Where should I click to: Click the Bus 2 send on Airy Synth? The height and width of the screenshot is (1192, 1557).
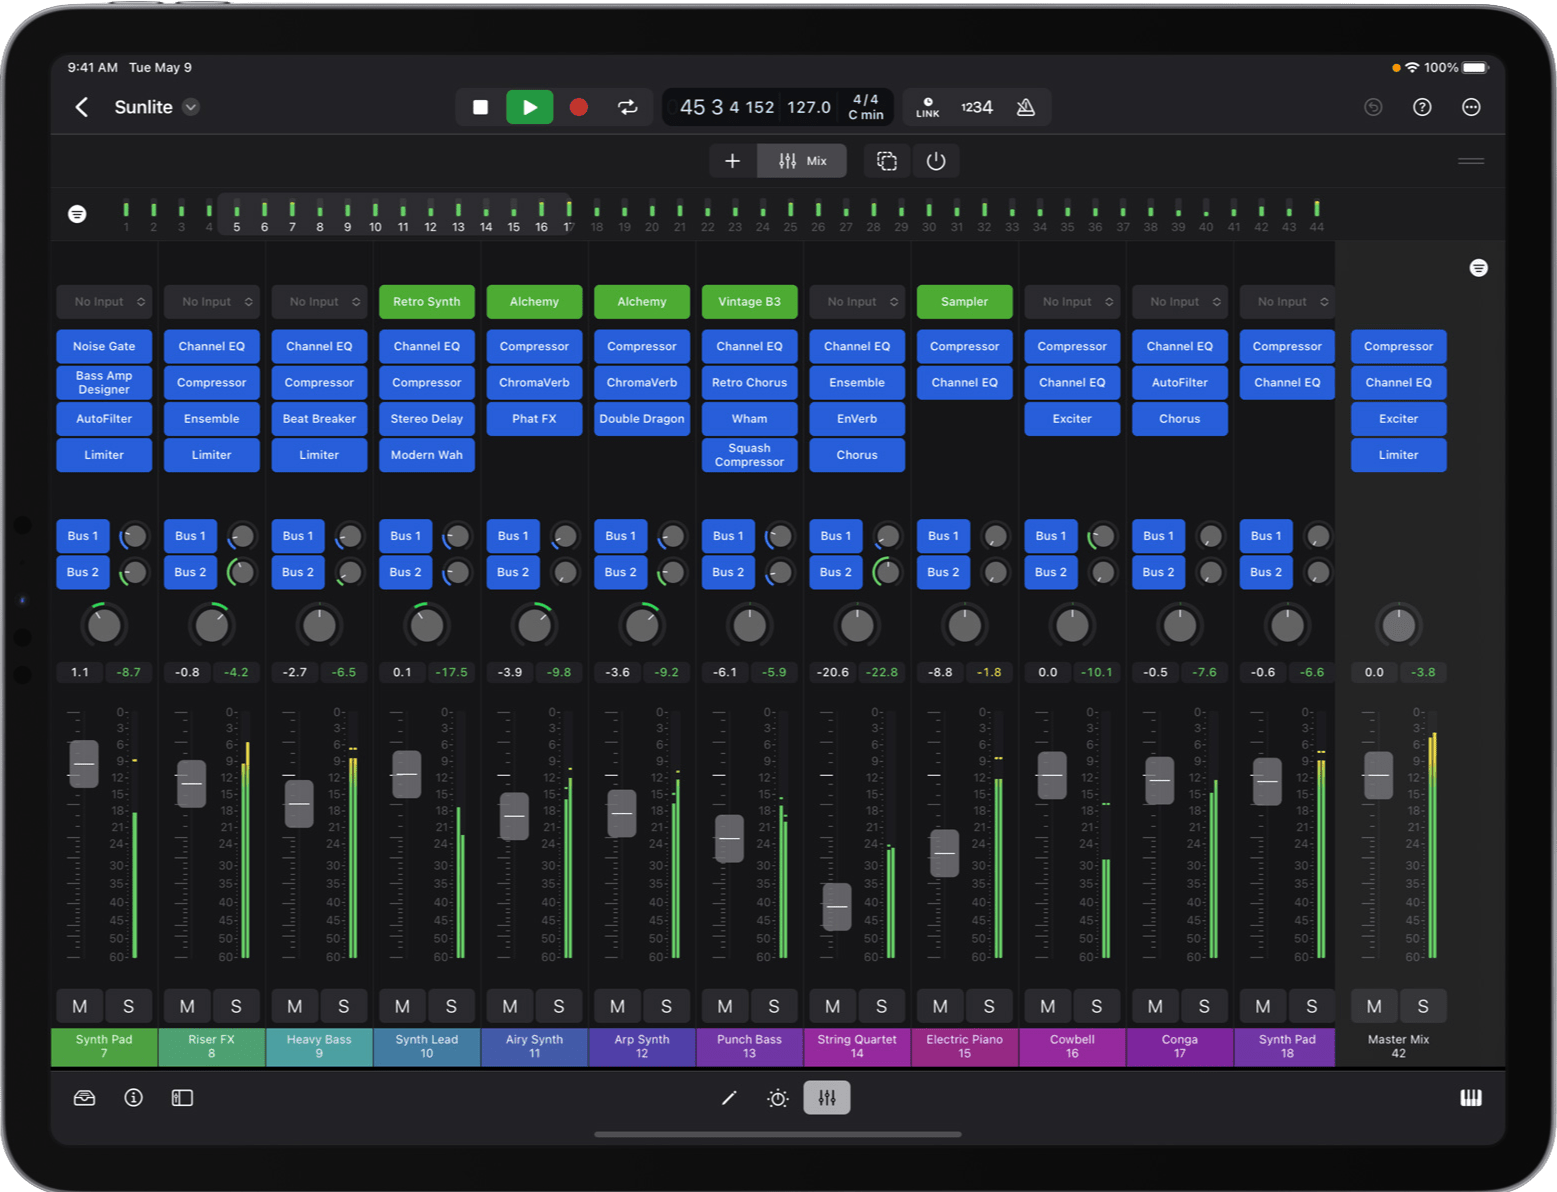tap(513, 572)
